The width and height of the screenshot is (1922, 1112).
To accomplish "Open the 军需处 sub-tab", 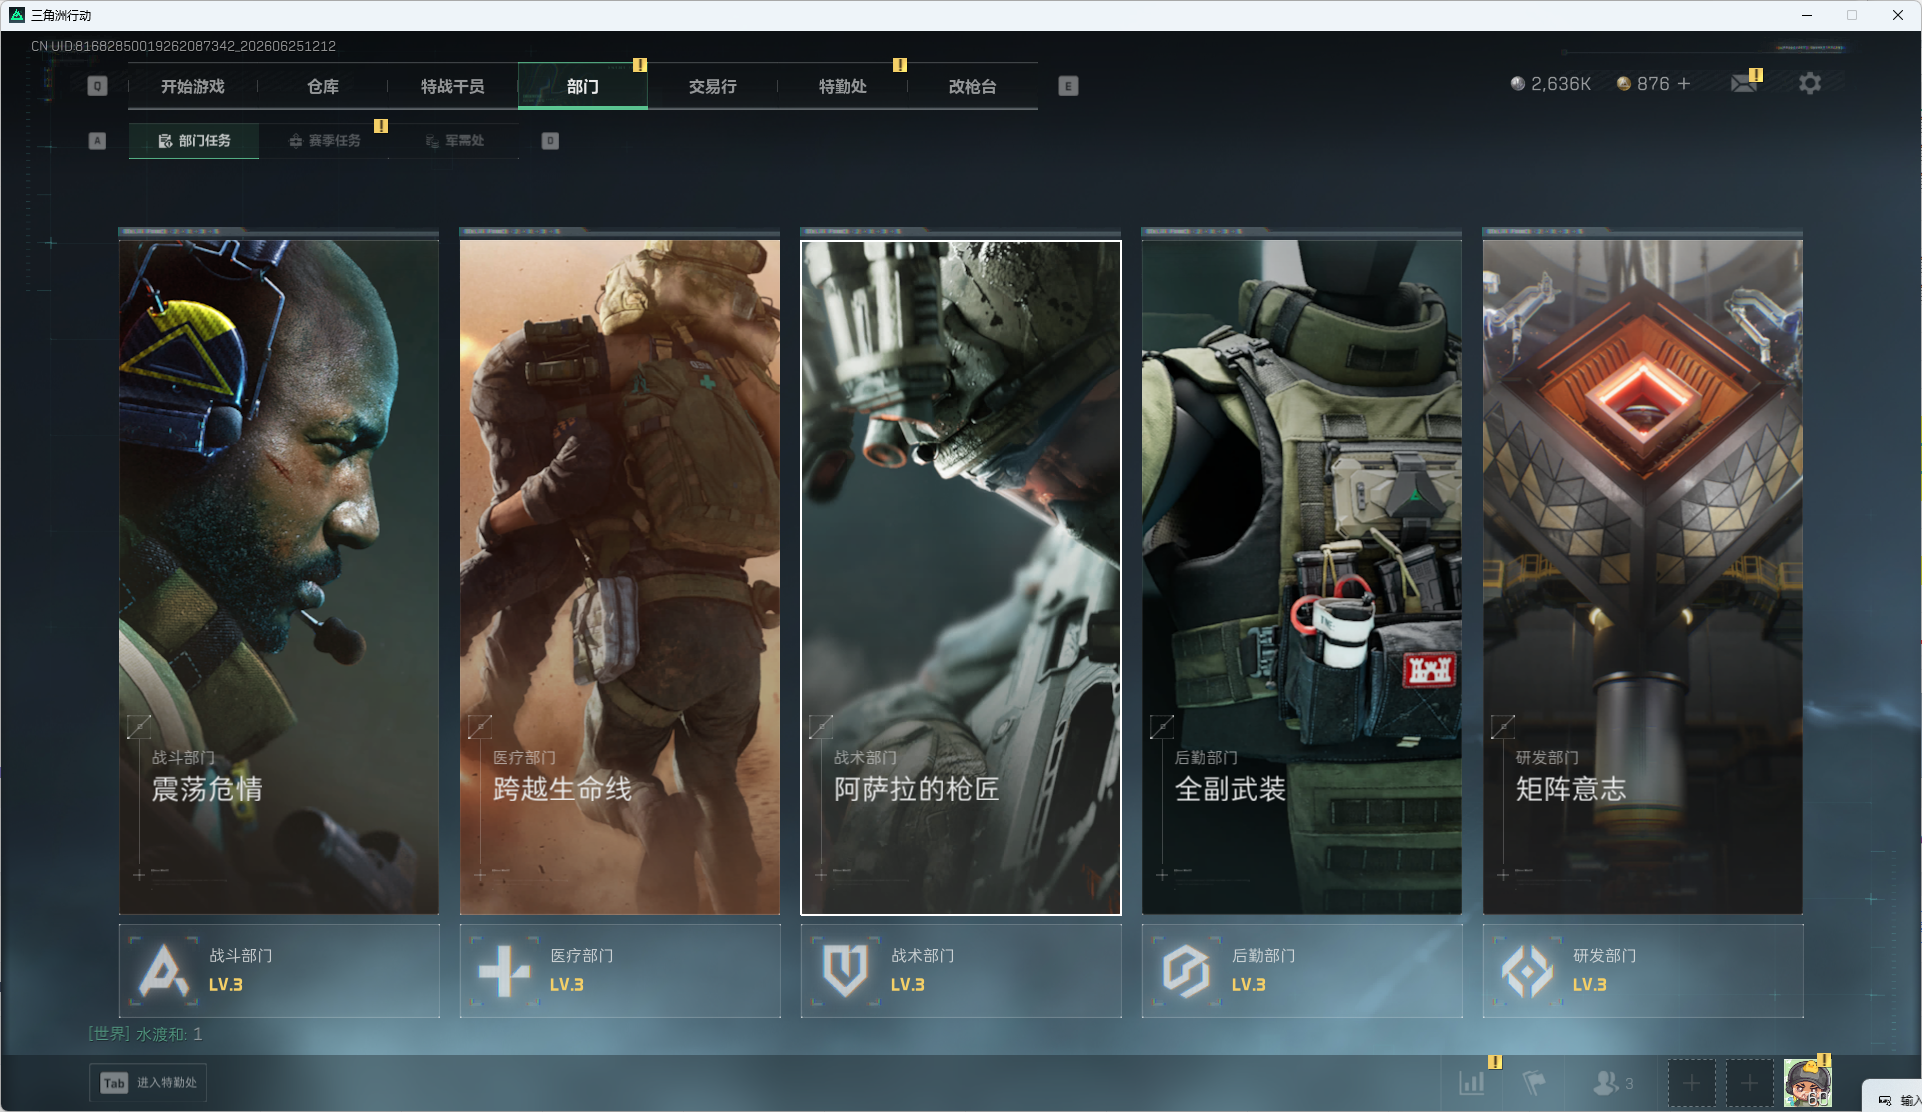I will point(454,141).
